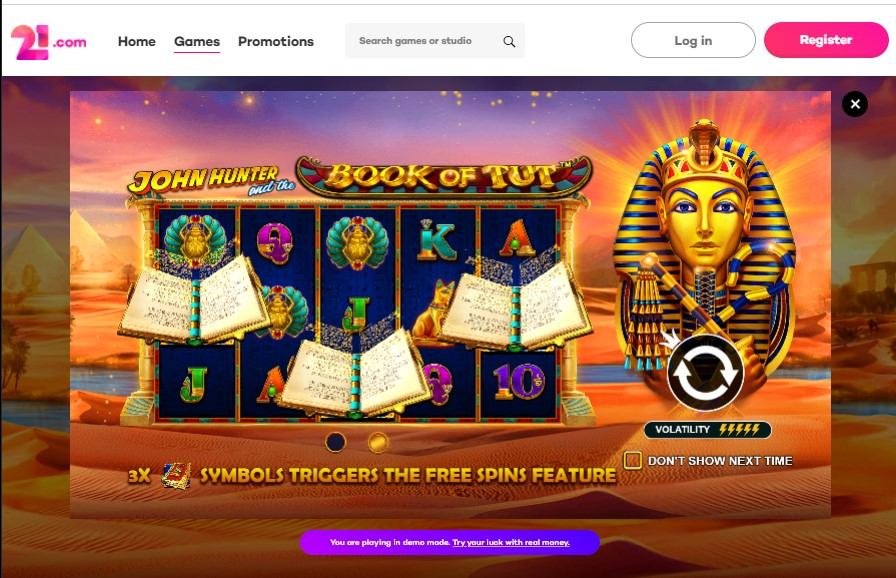Click the 21.com logo
Image resolution: width=896 pixels, height=578 pixels.
coord(49,42)
